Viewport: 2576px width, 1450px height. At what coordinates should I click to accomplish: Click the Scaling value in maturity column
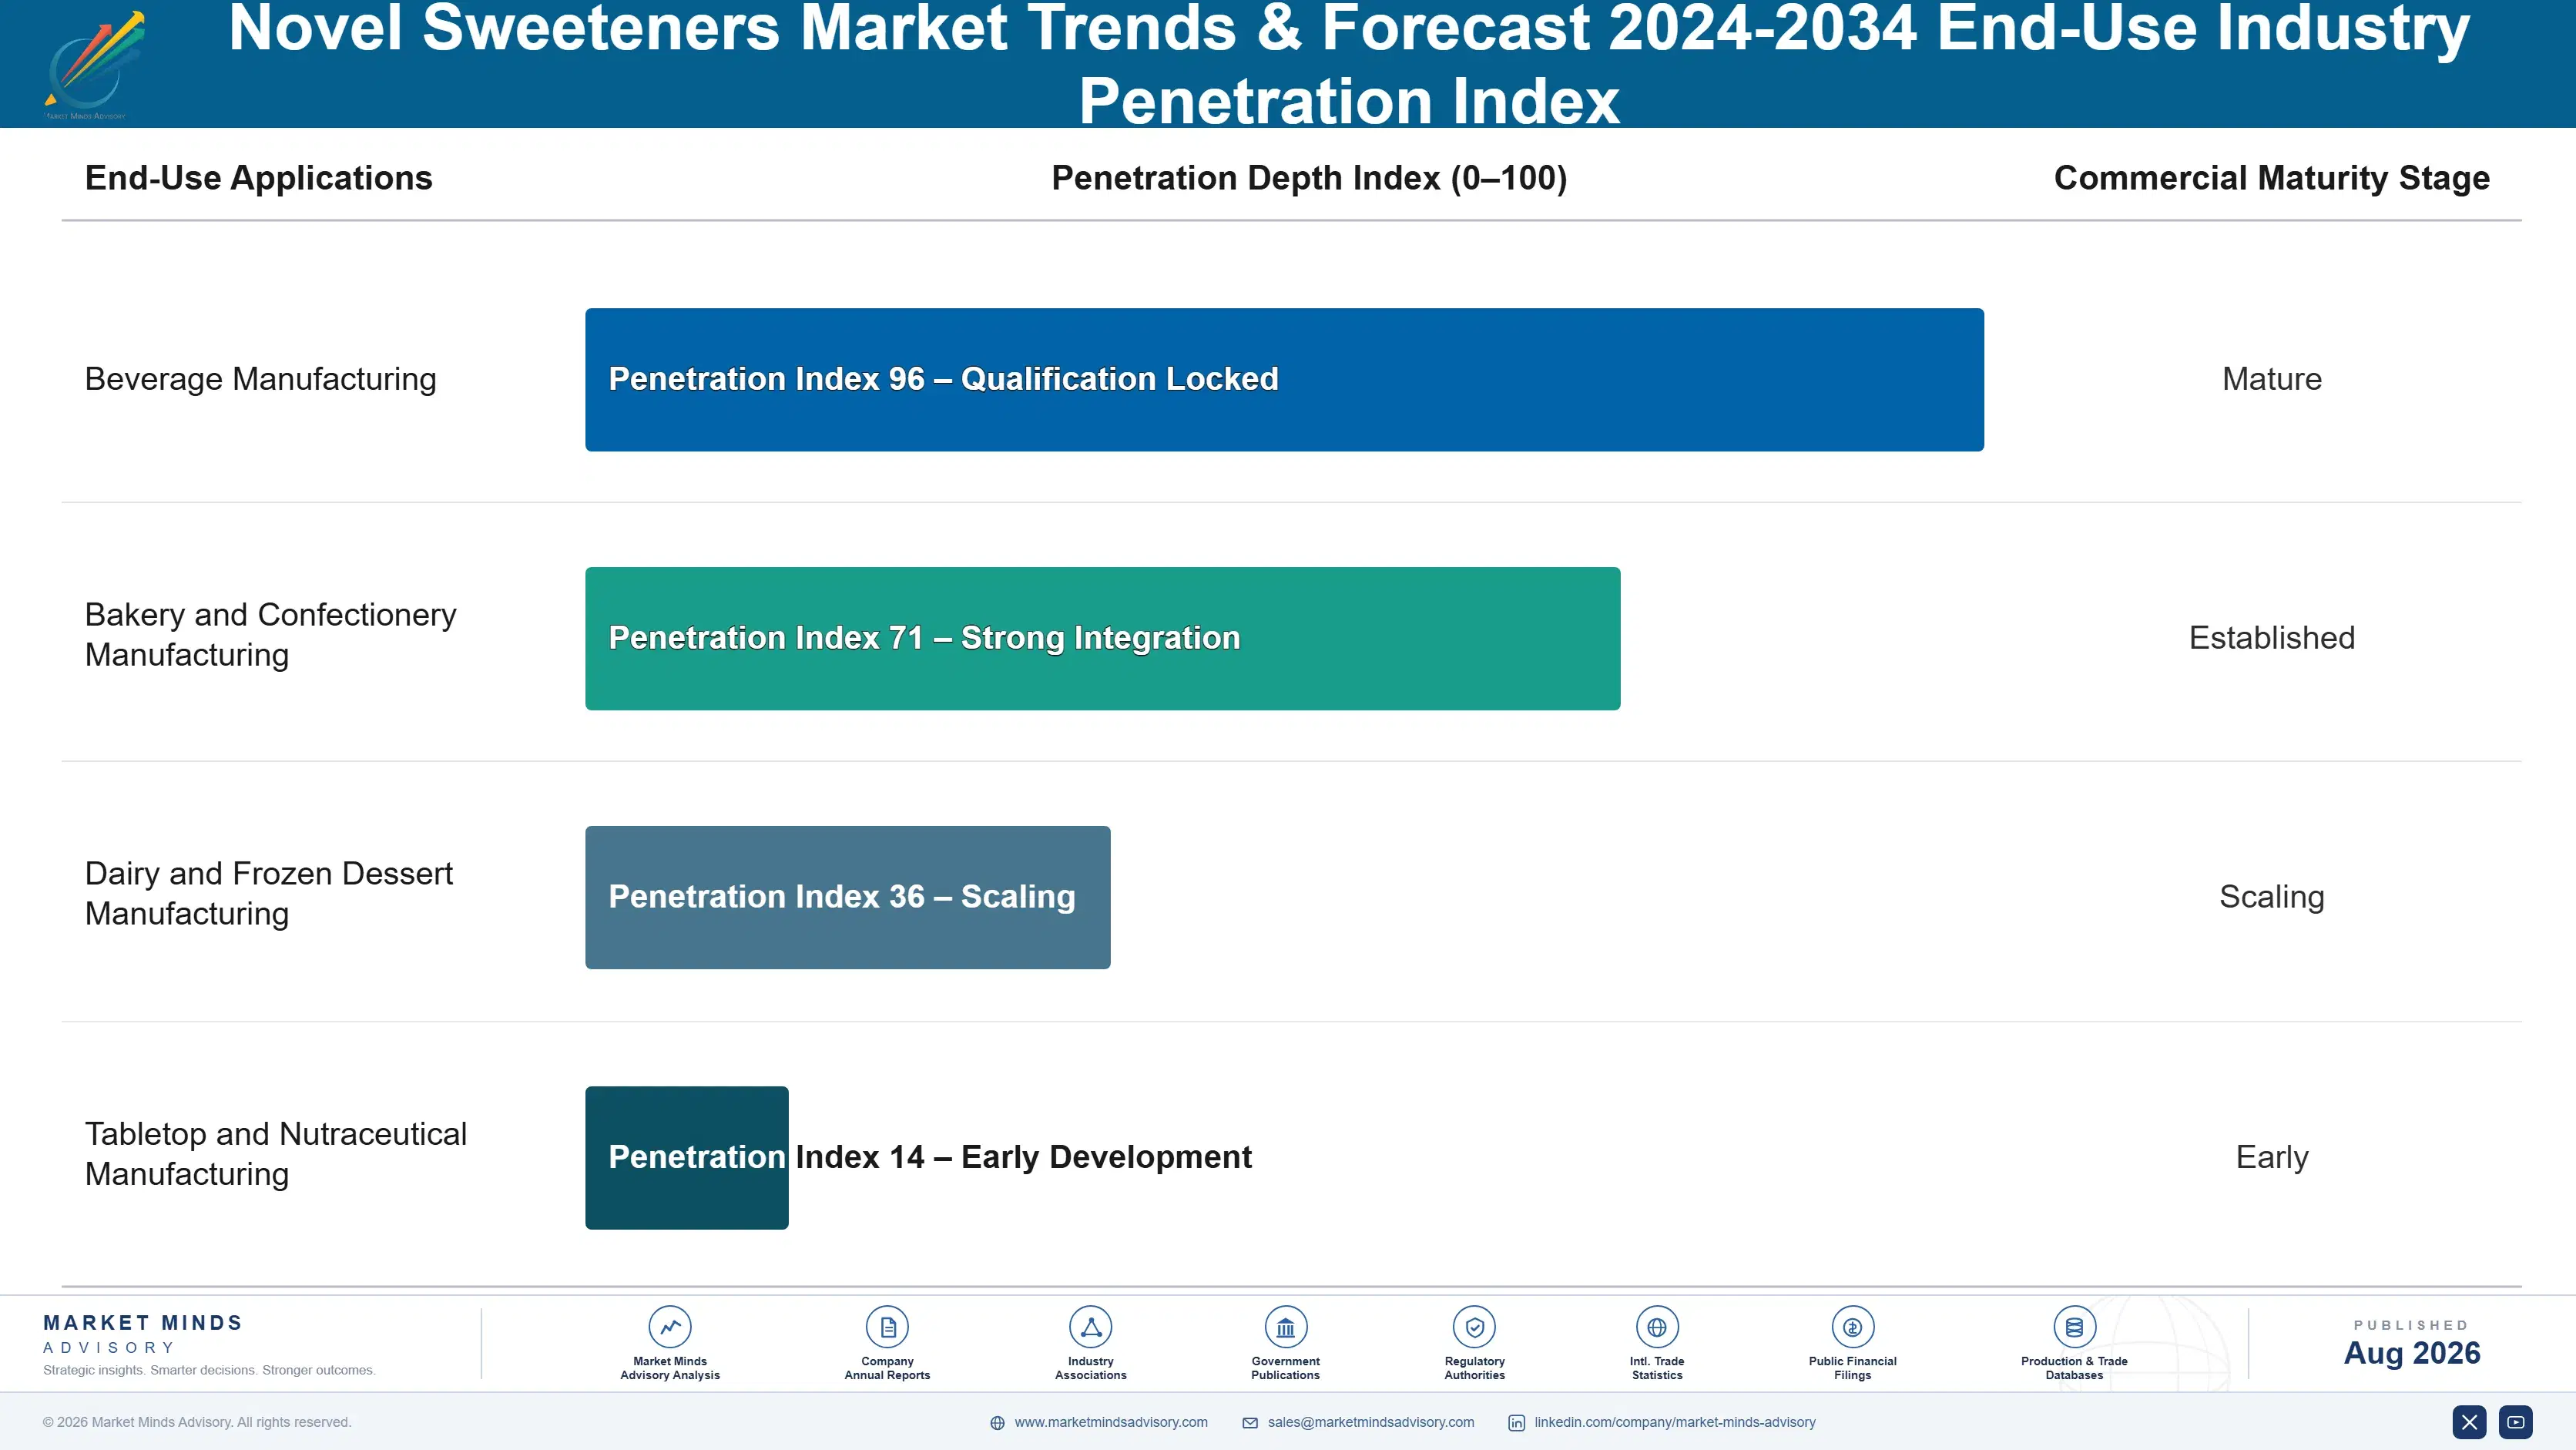(2271, 897)
